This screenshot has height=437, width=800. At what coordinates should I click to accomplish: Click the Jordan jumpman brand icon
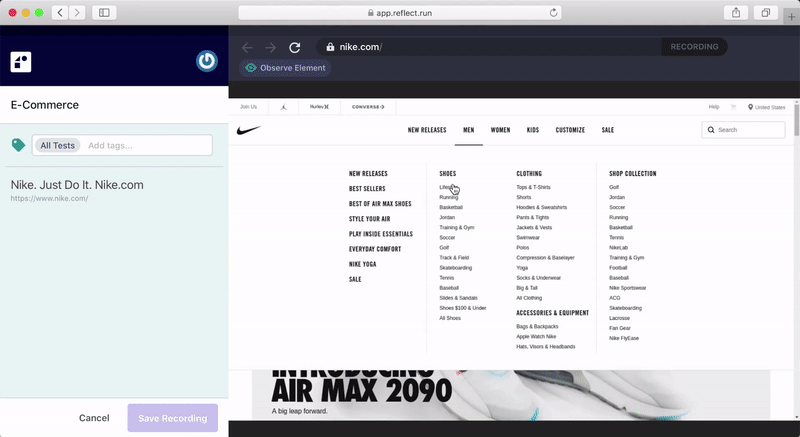284,107
